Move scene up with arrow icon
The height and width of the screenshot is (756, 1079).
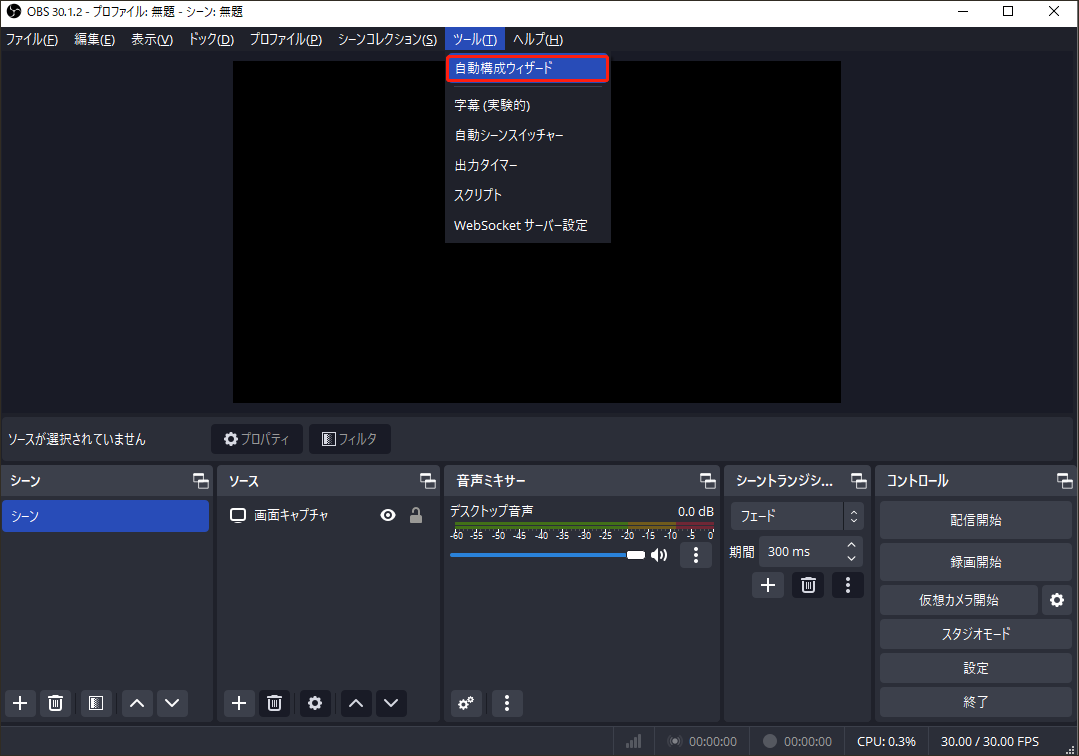tap(137, 703)
